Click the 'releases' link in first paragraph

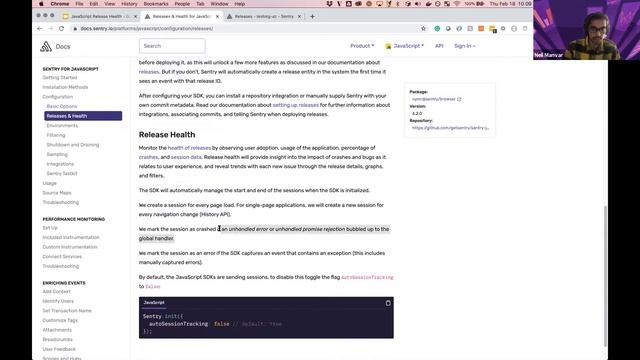(x=149, y=72)
